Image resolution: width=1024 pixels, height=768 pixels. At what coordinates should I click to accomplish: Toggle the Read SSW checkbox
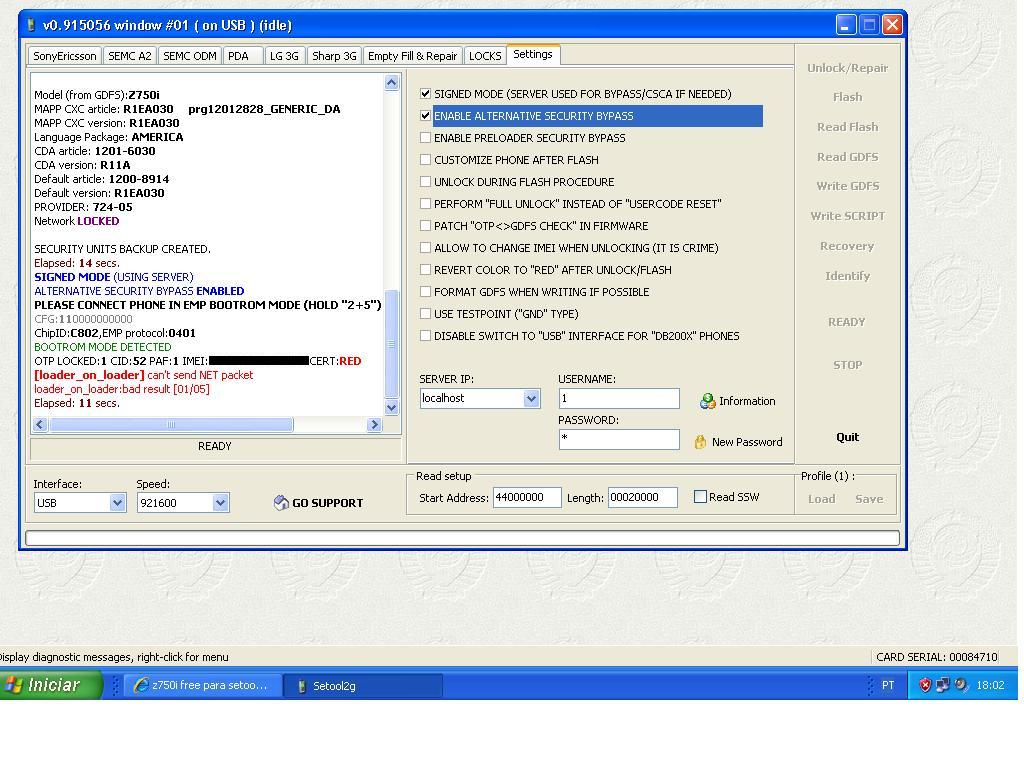700,497
